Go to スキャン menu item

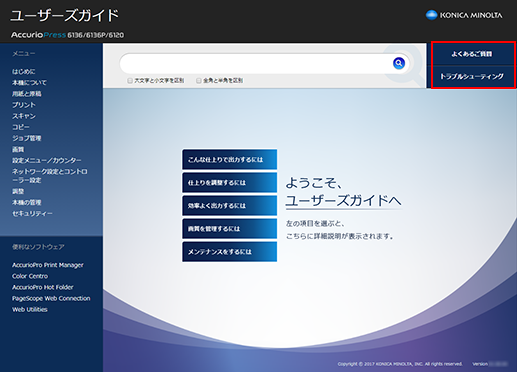pos(24,116)
